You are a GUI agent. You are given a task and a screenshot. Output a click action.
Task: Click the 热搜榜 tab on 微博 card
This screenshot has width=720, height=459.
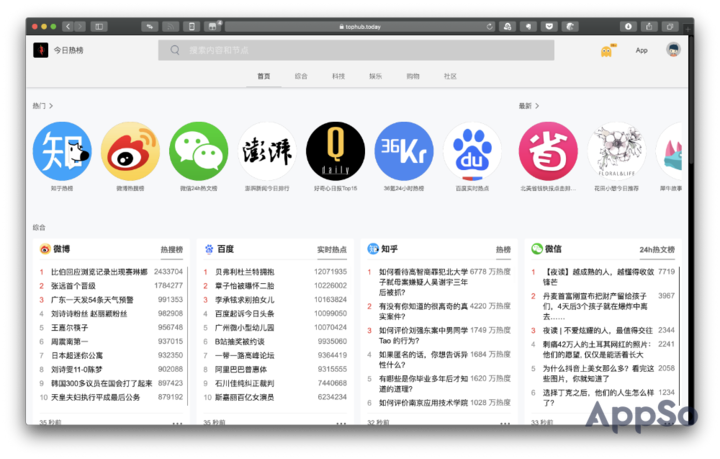pos(172,250)
